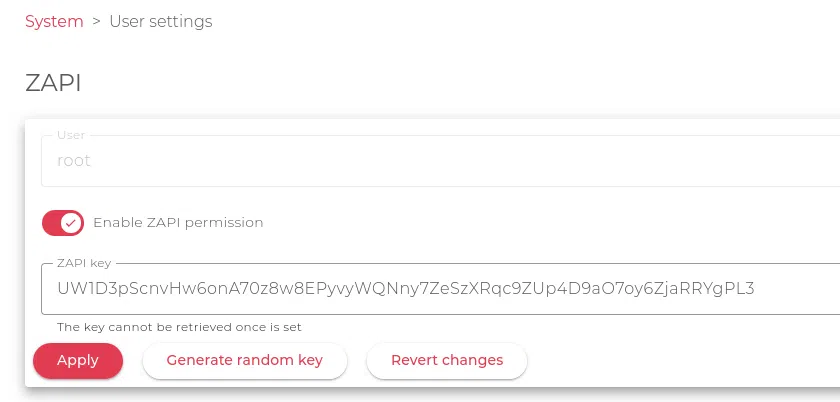Image resolution: width=840 pixels, height=402 pixels.
Task: Click the breadcrumb ">" separator arrow
Action: (97, 21)
